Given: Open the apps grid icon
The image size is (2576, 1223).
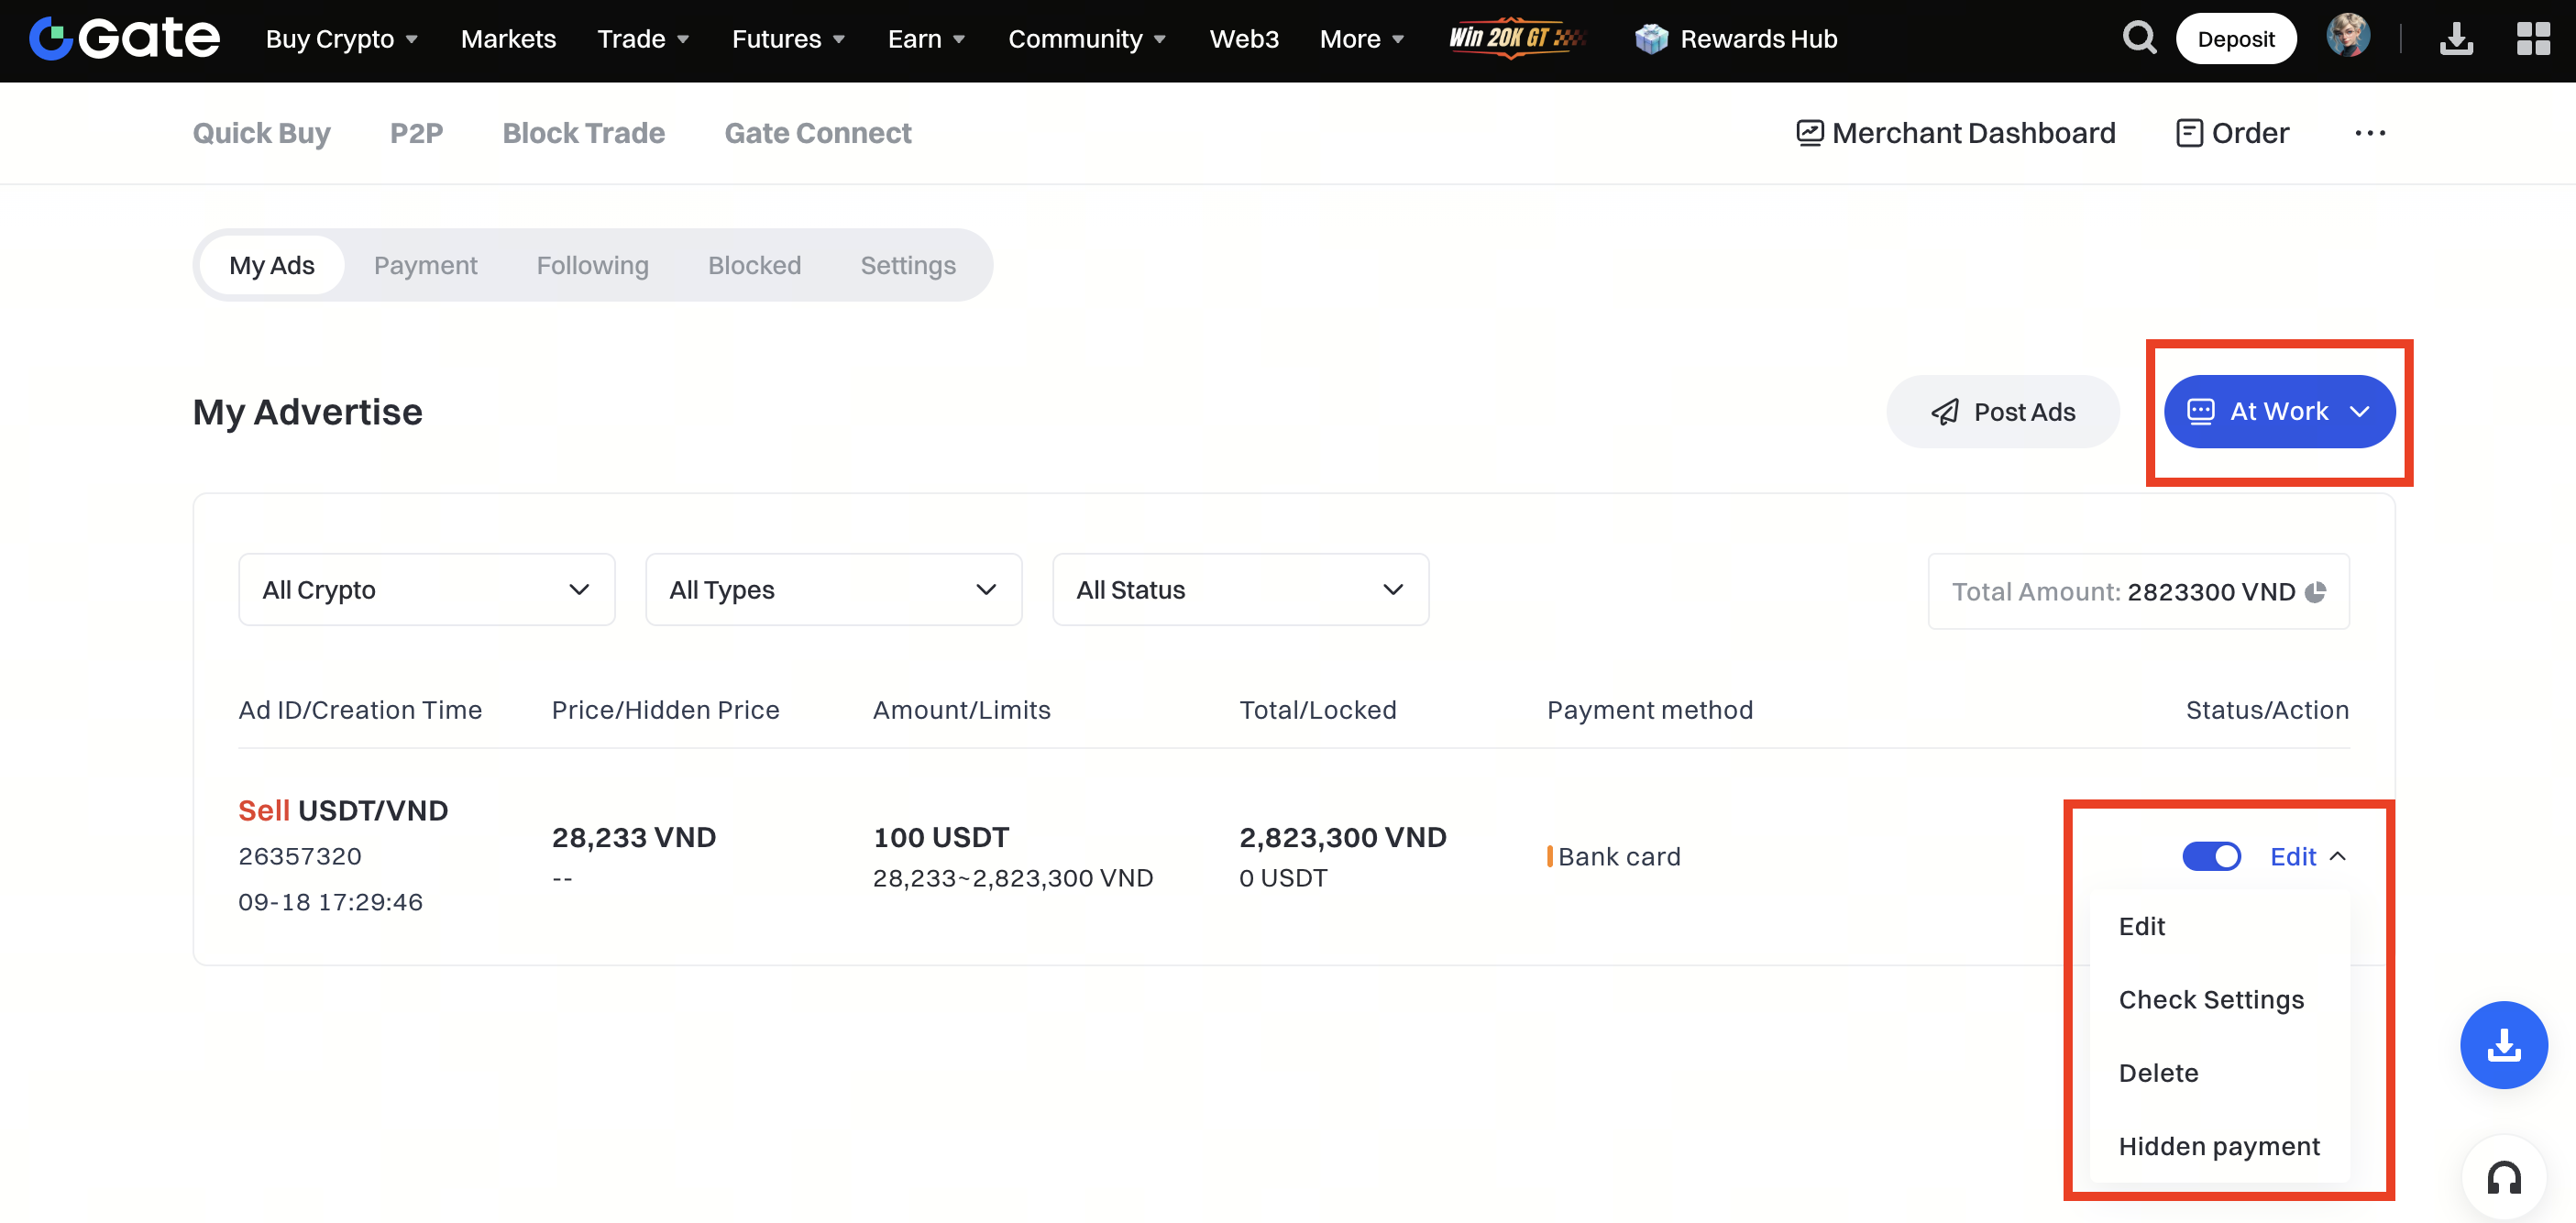Looking at the screenshot, I should tap(2533, 39).
